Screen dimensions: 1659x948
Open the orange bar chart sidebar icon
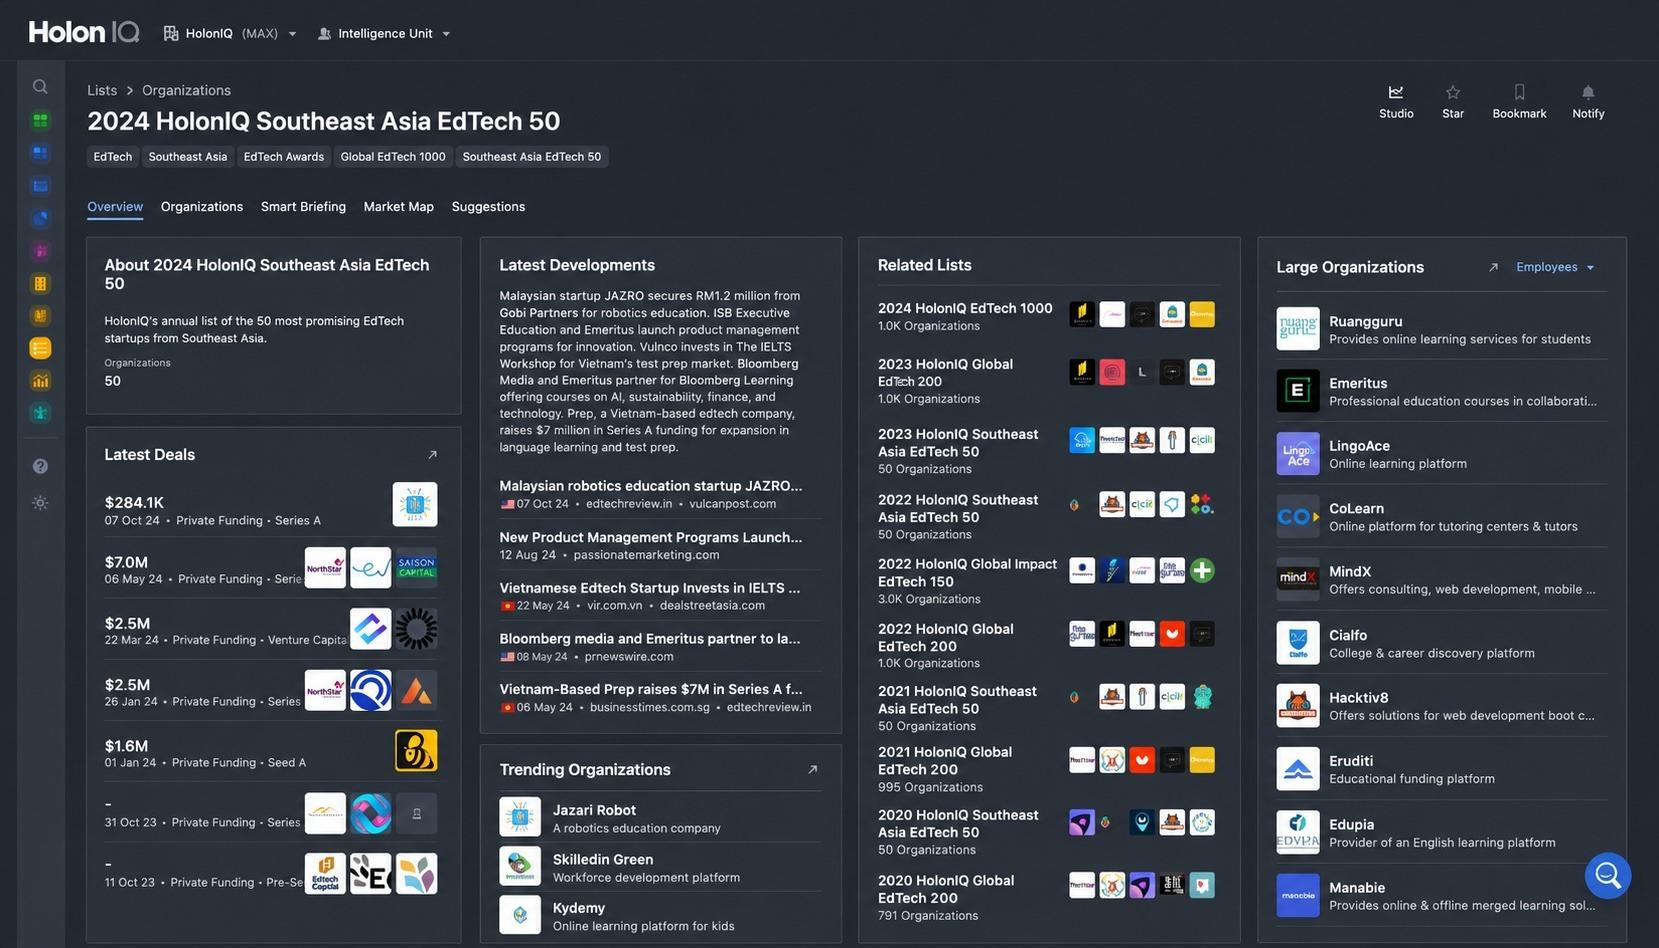(x=40, y=380)
